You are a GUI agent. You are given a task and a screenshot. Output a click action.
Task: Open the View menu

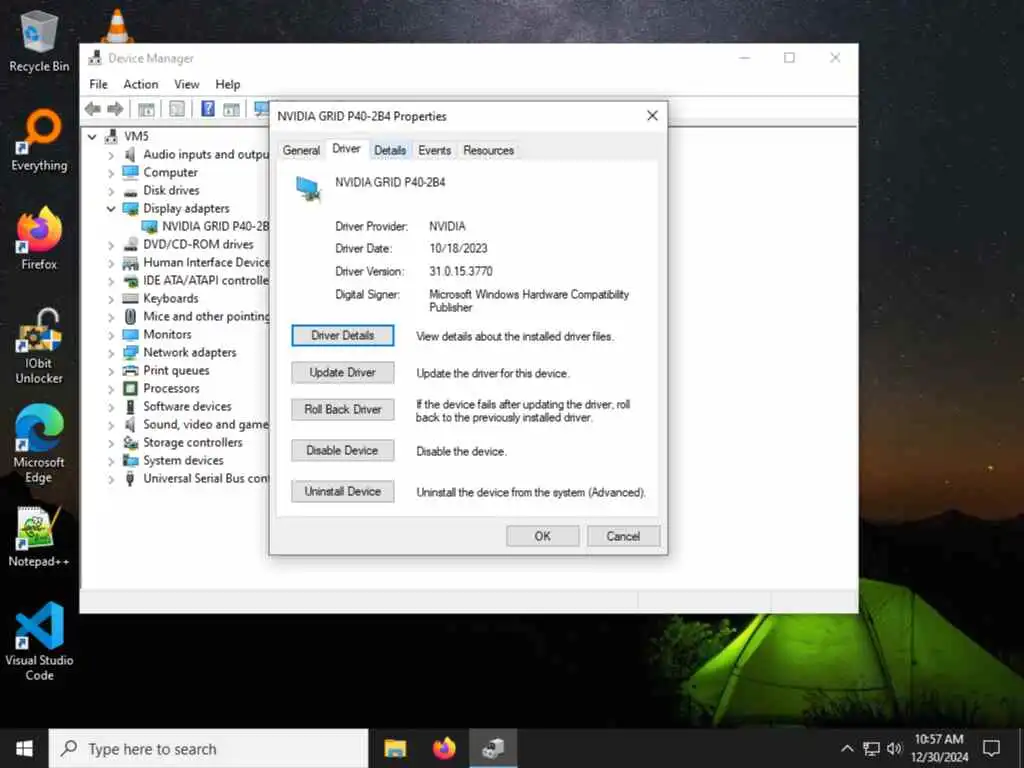(187, 84)
